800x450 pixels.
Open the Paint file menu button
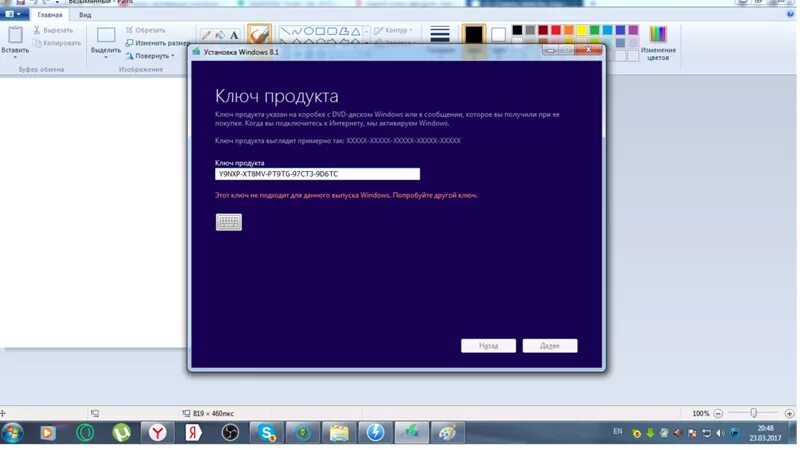pyautogui.click(x=13, y=14)
